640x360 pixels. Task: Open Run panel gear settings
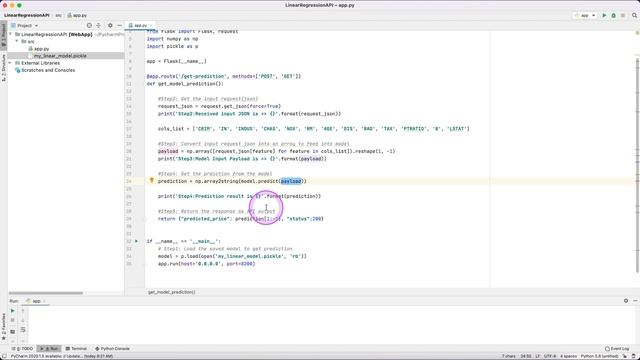click(x=626, y=301)
